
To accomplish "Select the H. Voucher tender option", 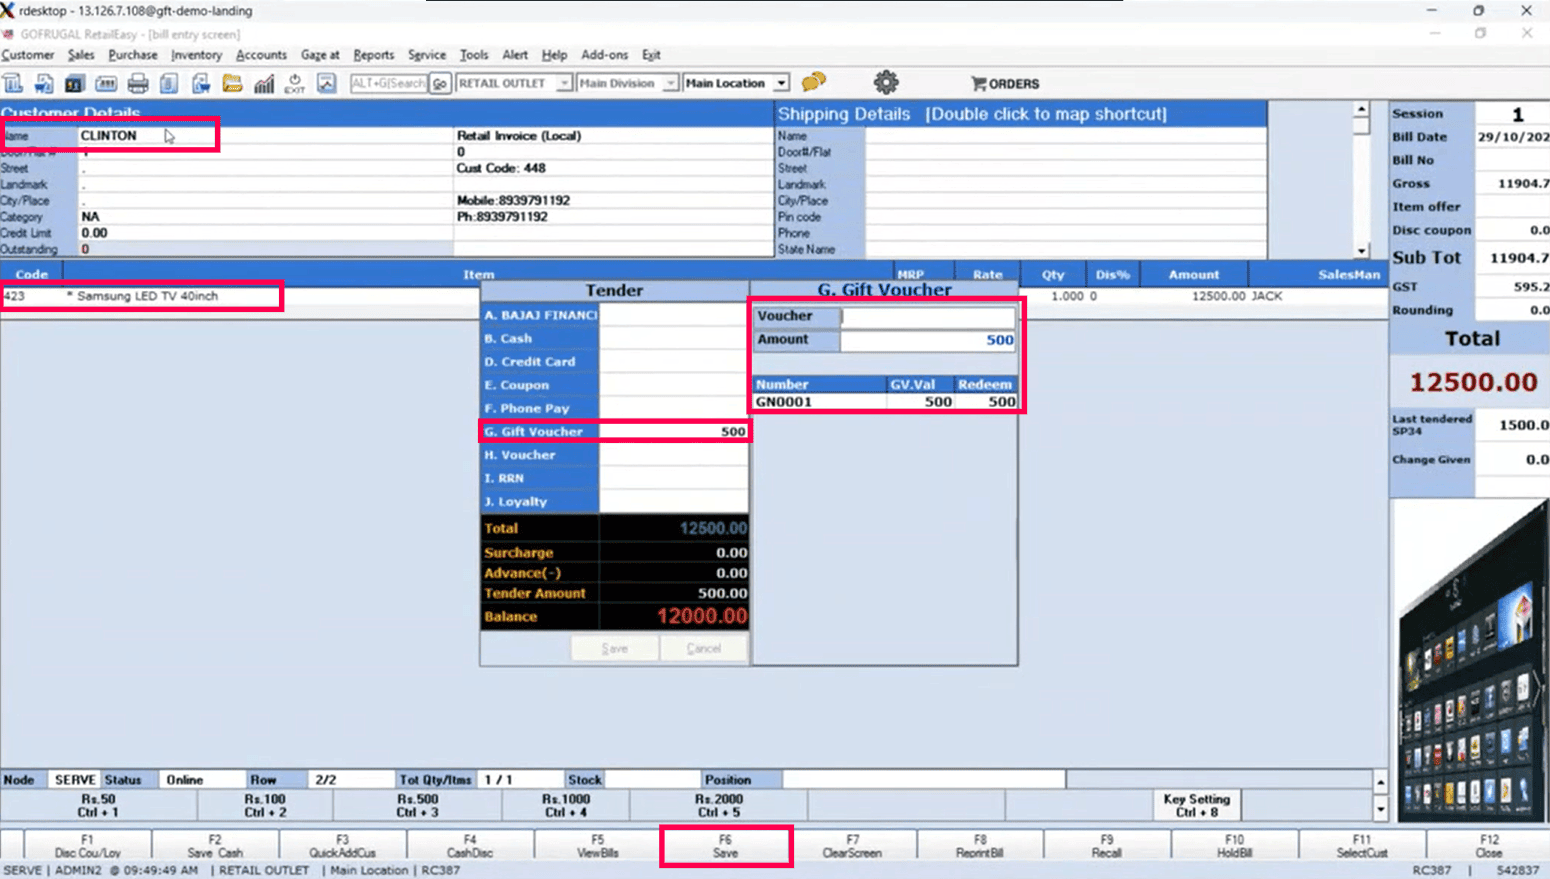I will click(x=614, y=455).
